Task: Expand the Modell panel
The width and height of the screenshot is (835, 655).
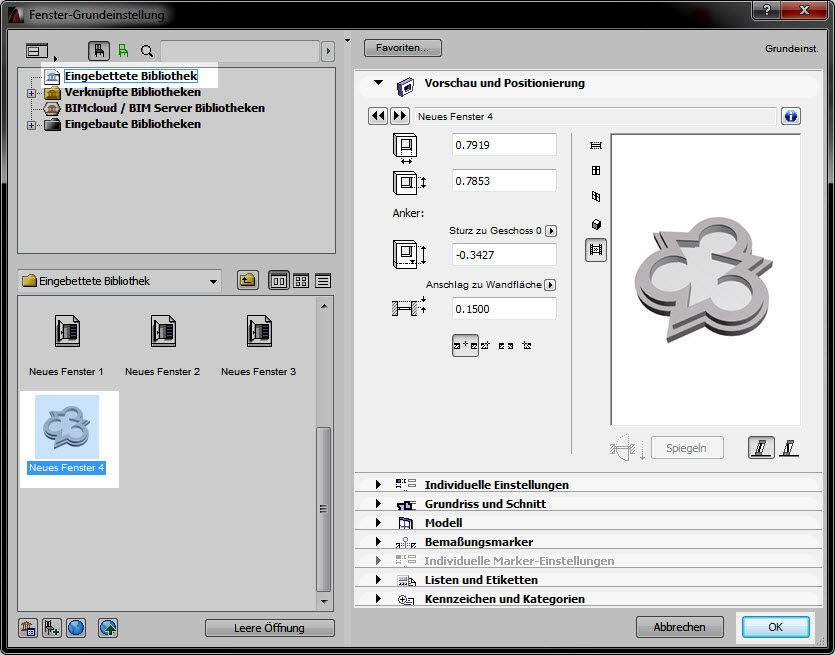Action: [378, 523]
